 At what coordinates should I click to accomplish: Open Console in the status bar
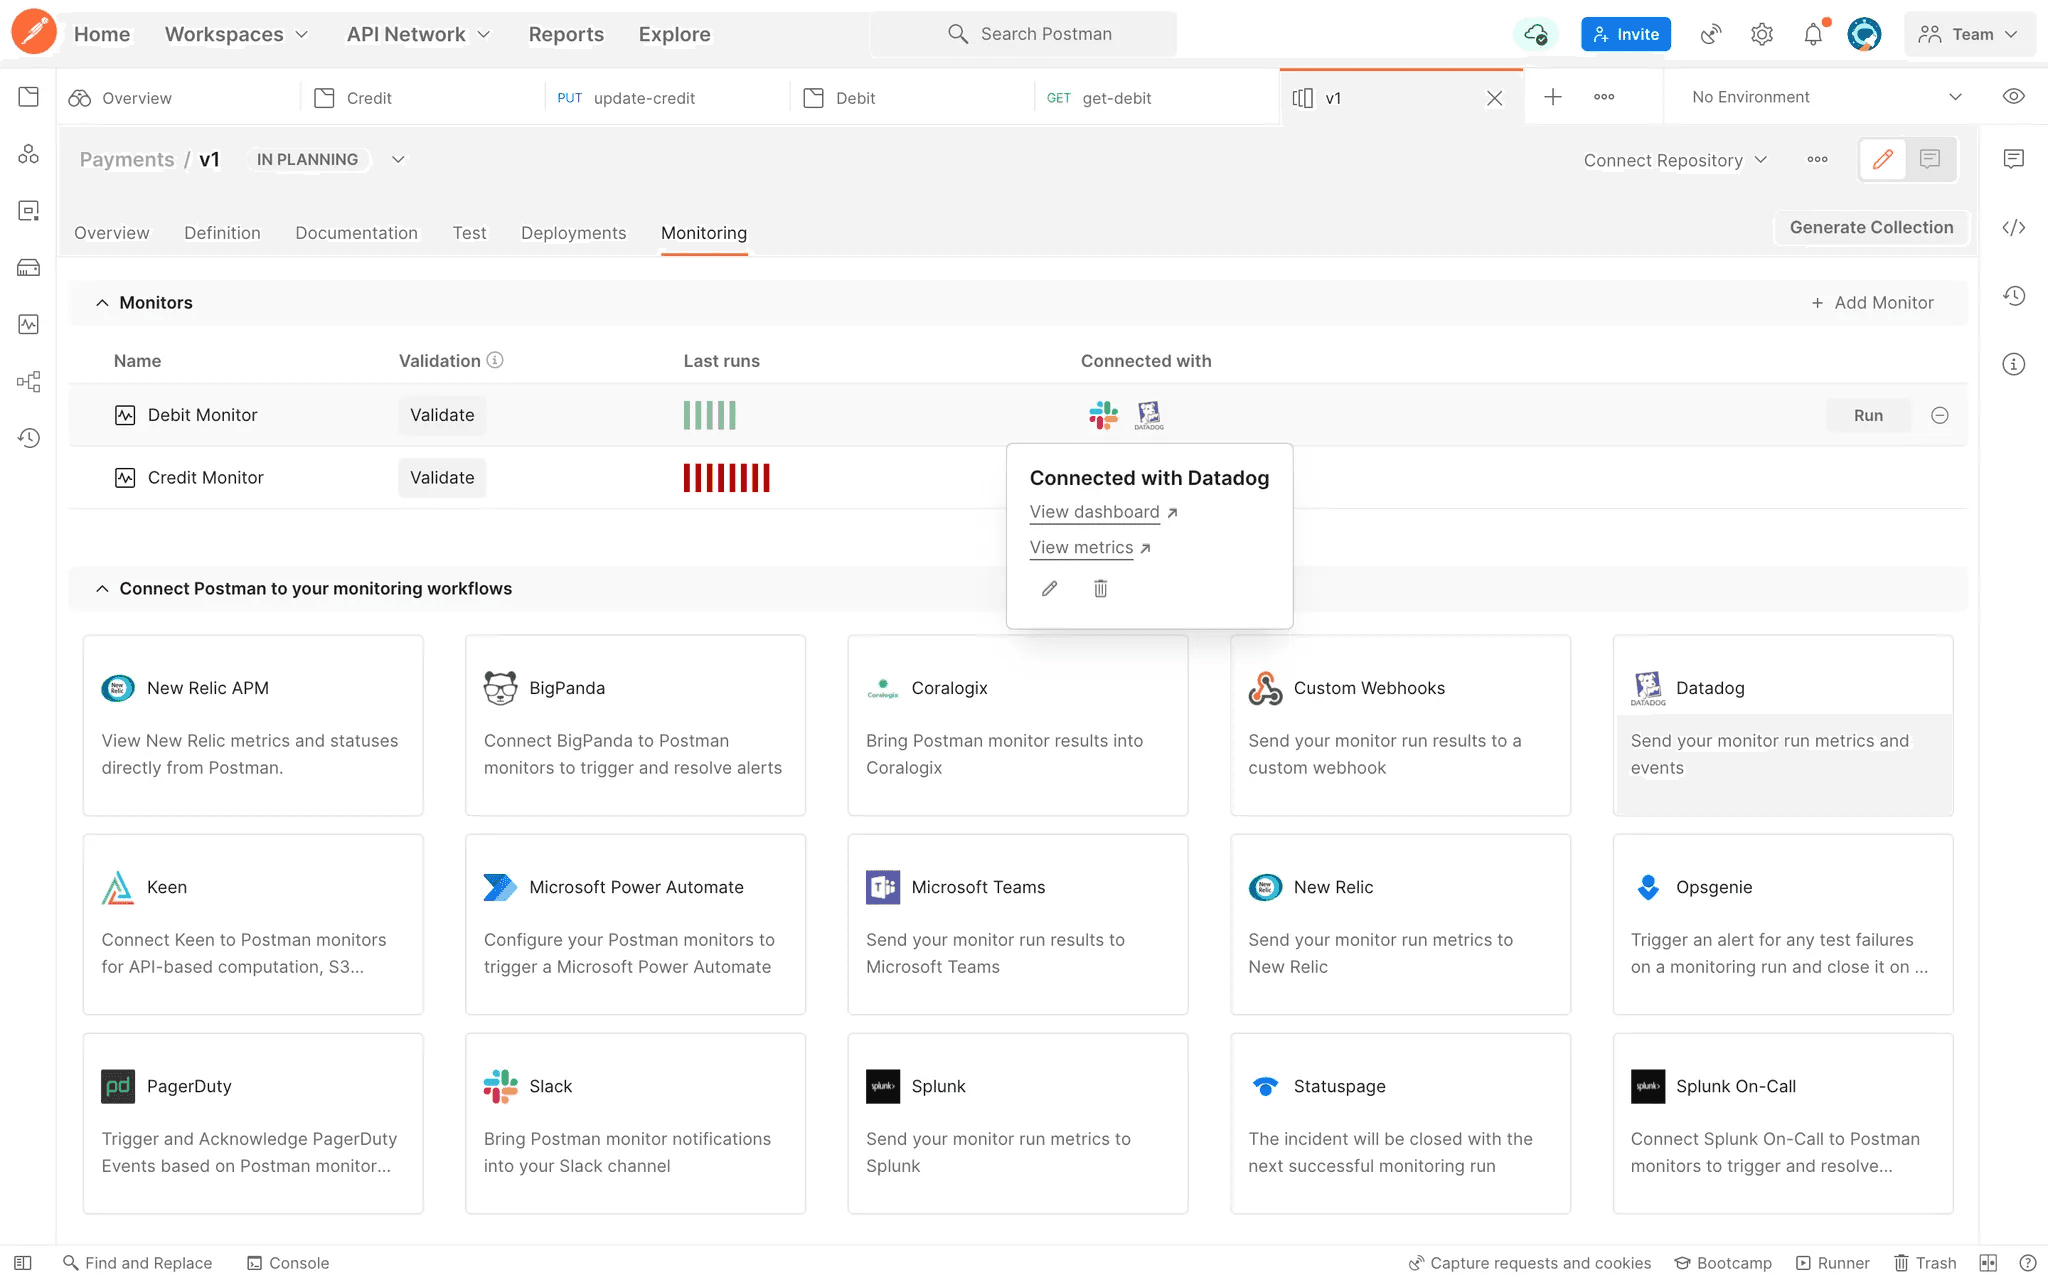click(x=288, y=1263)
